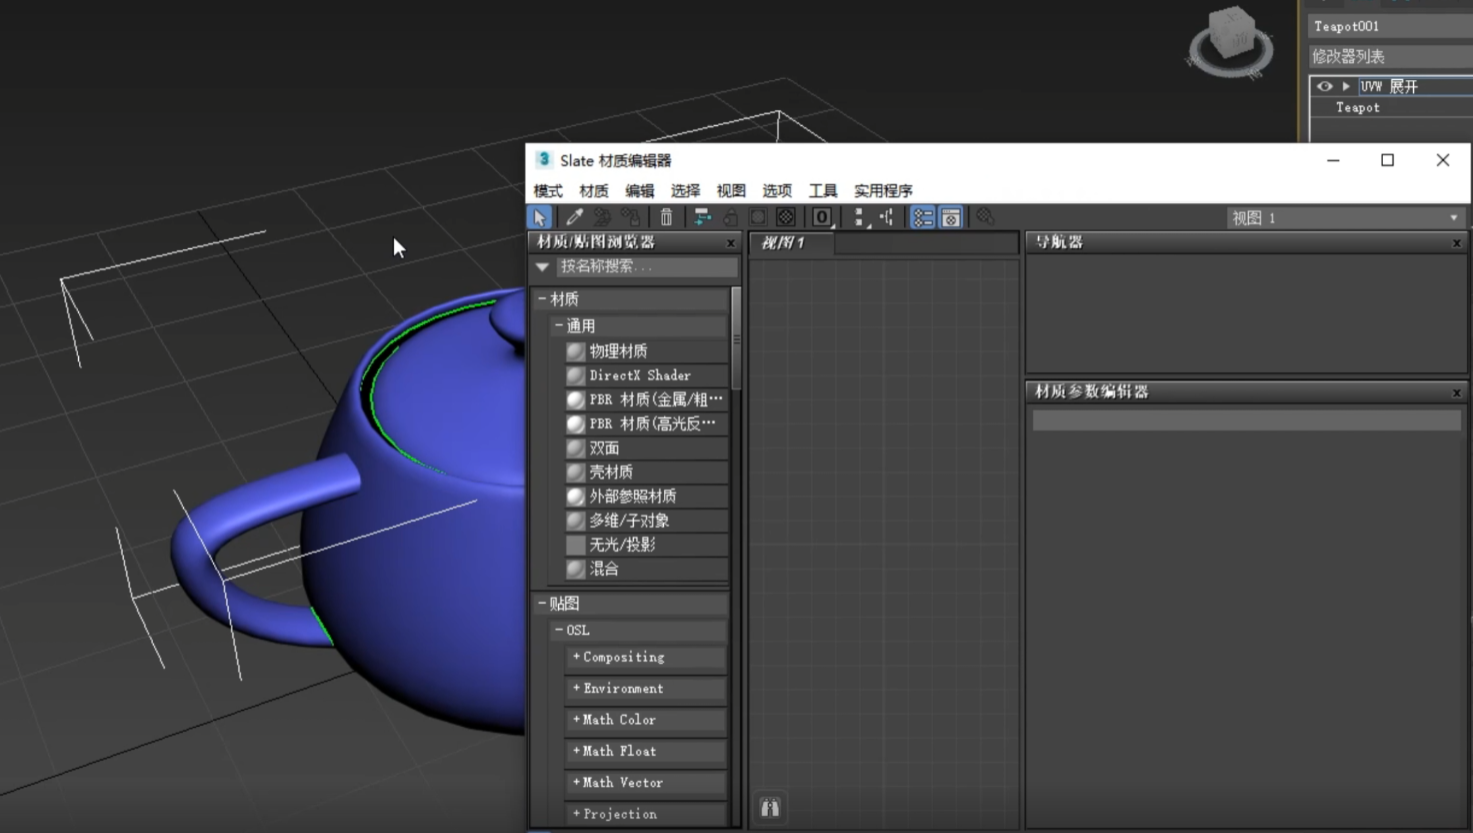This screenshot has height=833, width=1473.
Task: Click the DirectX Shader sphere icon
Action: (x=576, y=375)
